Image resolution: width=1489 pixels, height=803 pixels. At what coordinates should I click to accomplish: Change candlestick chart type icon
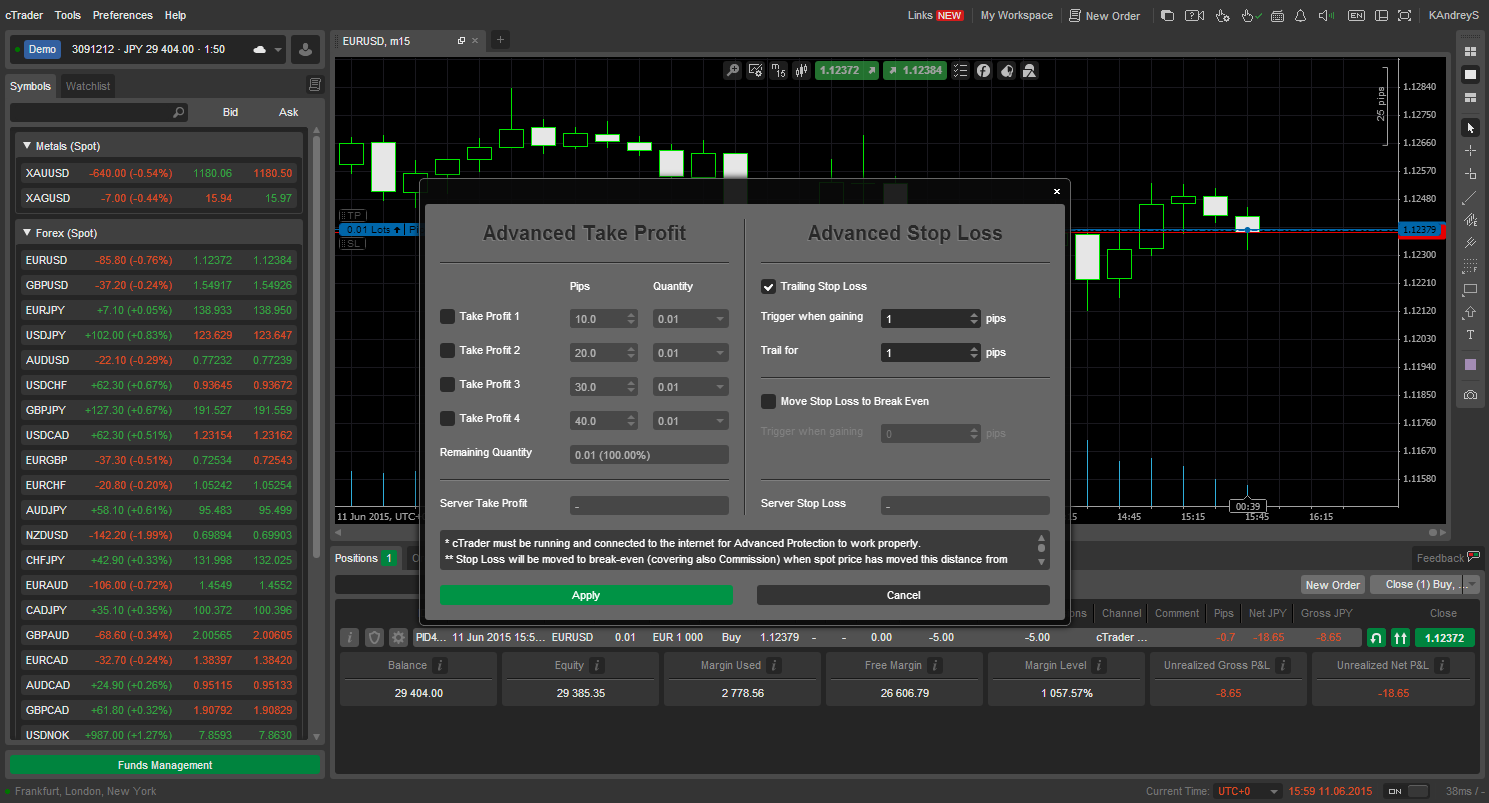click(x=800, y=70)
